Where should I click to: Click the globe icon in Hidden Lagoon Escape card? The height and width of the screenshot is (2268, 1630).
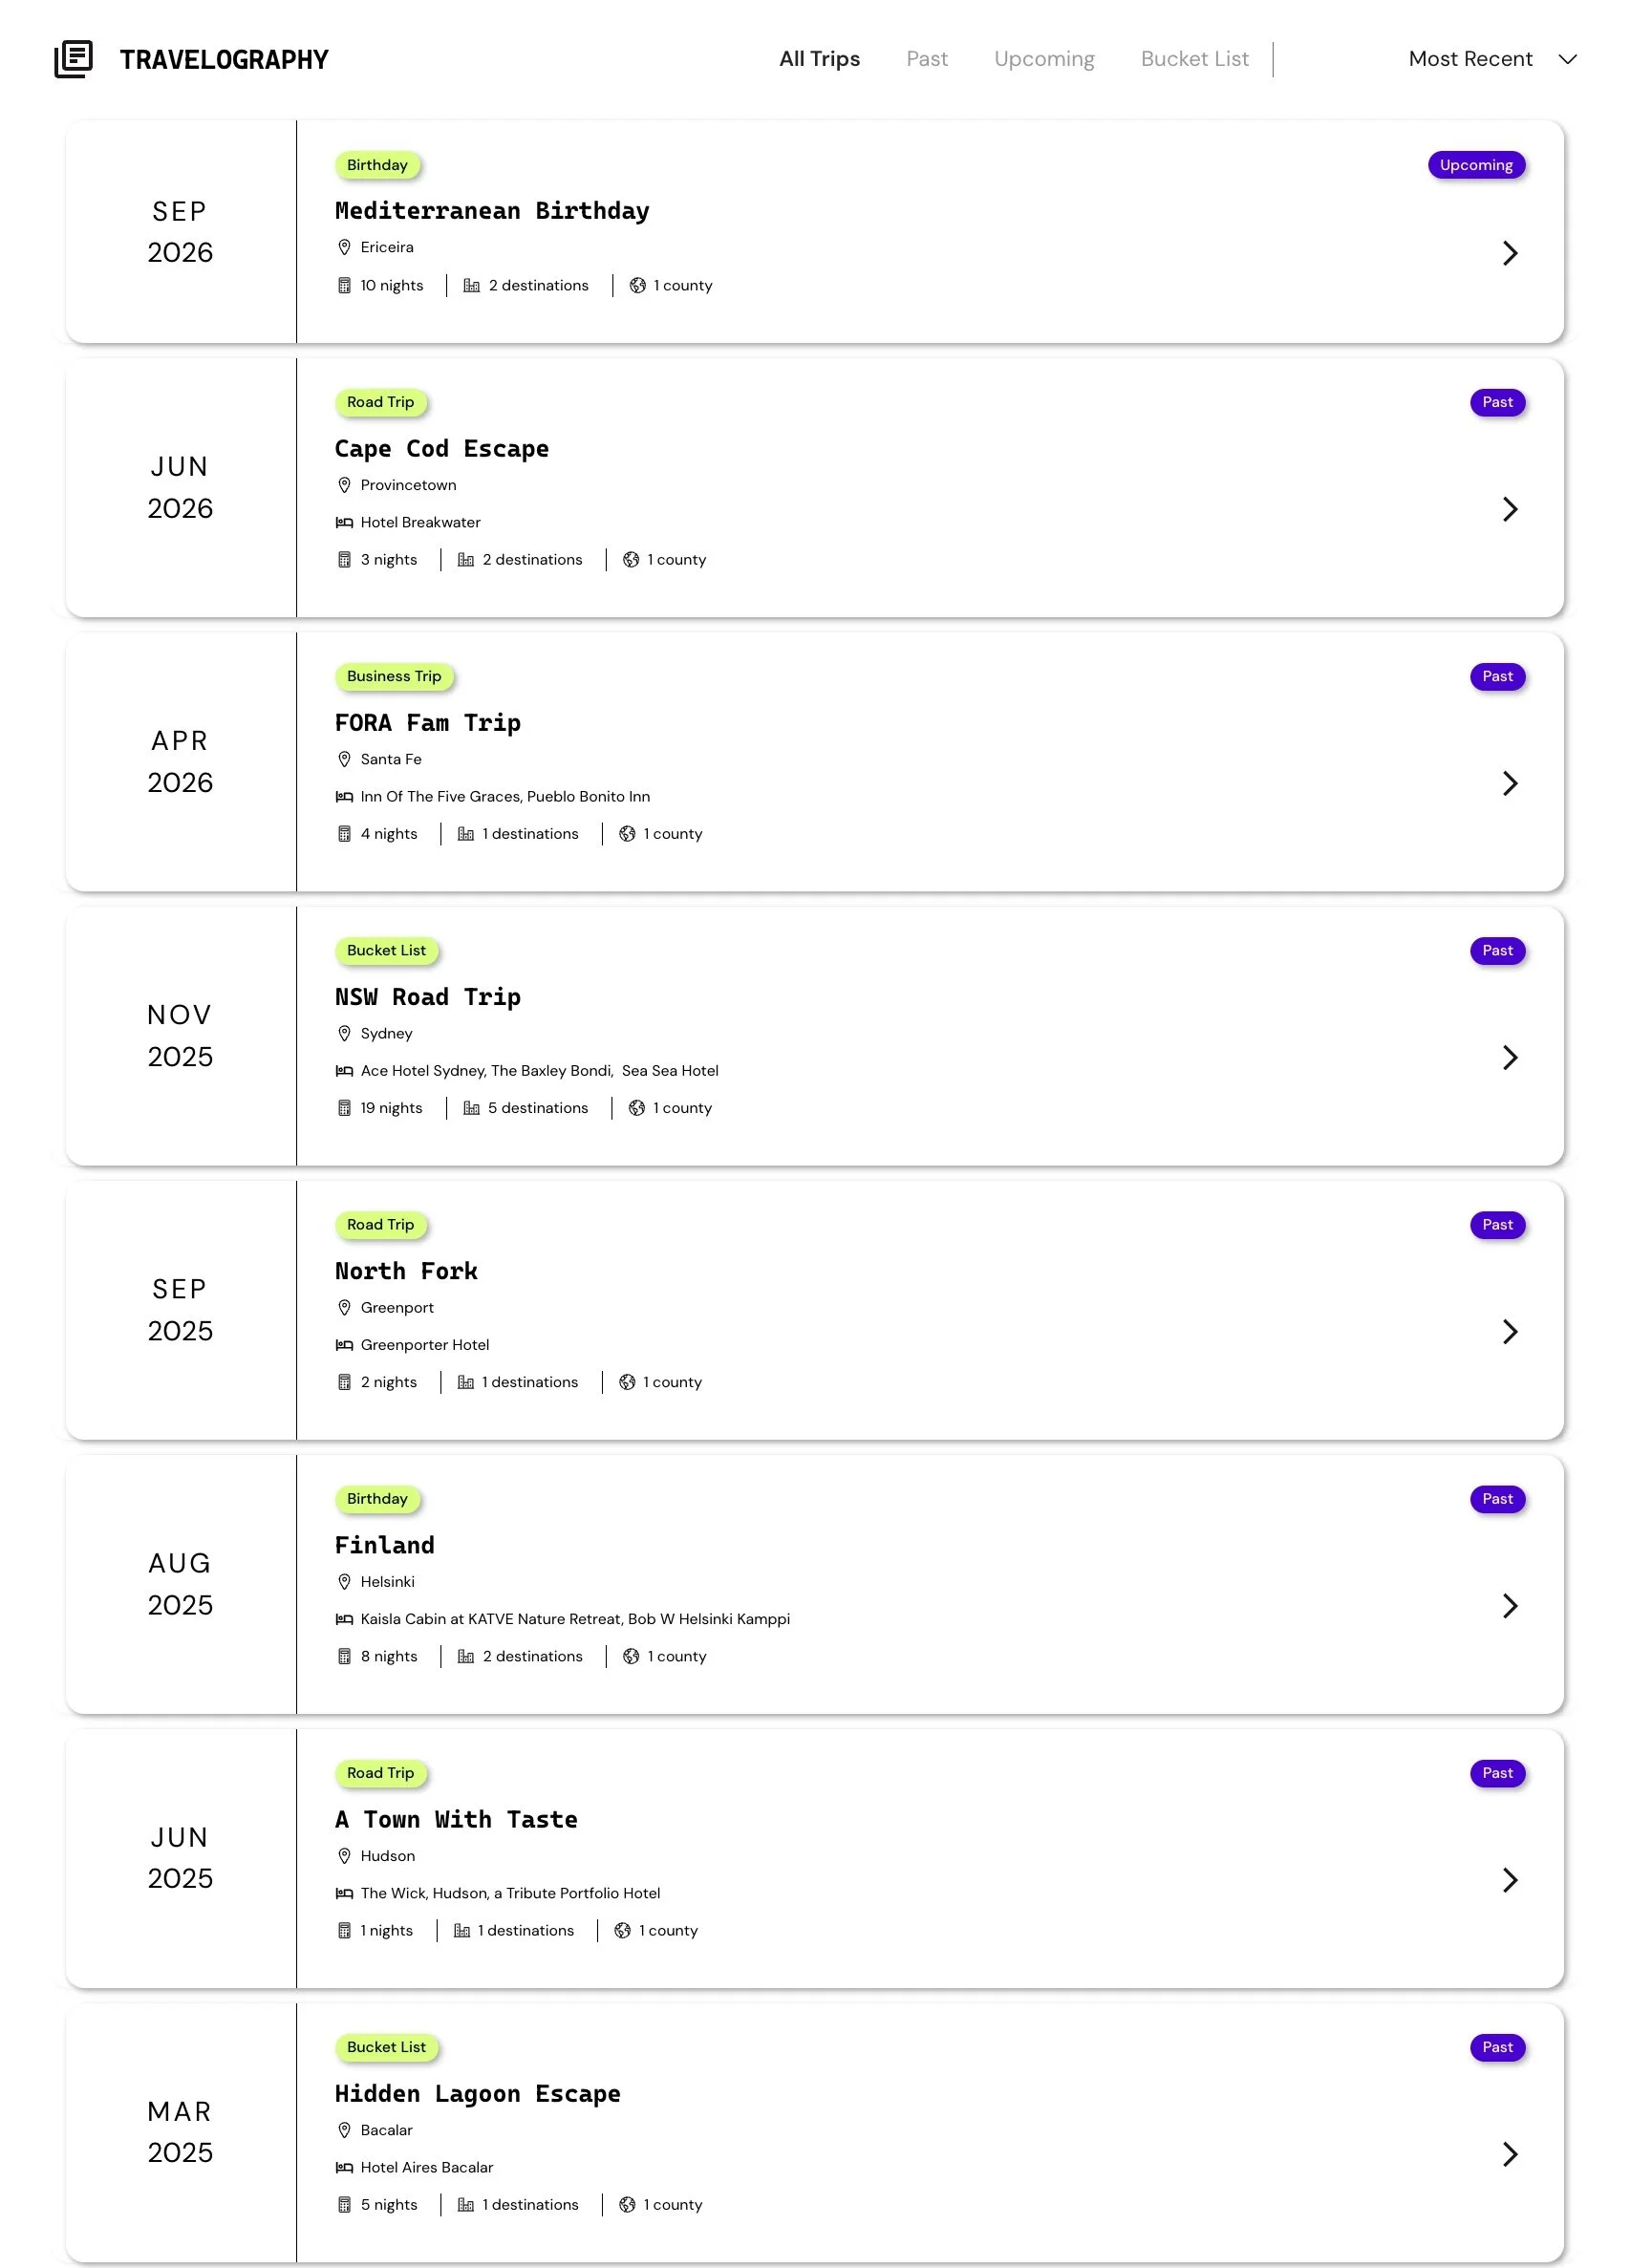[627, 2204]
